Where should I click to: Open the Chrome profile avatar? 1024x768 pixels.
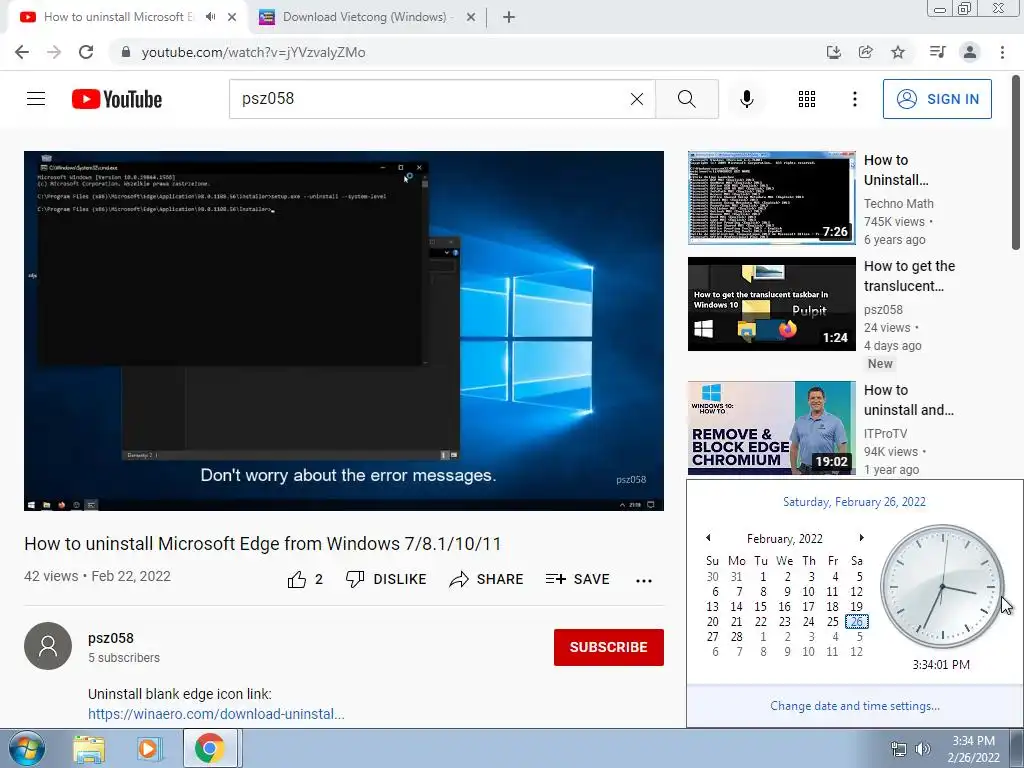coord(970,52)
